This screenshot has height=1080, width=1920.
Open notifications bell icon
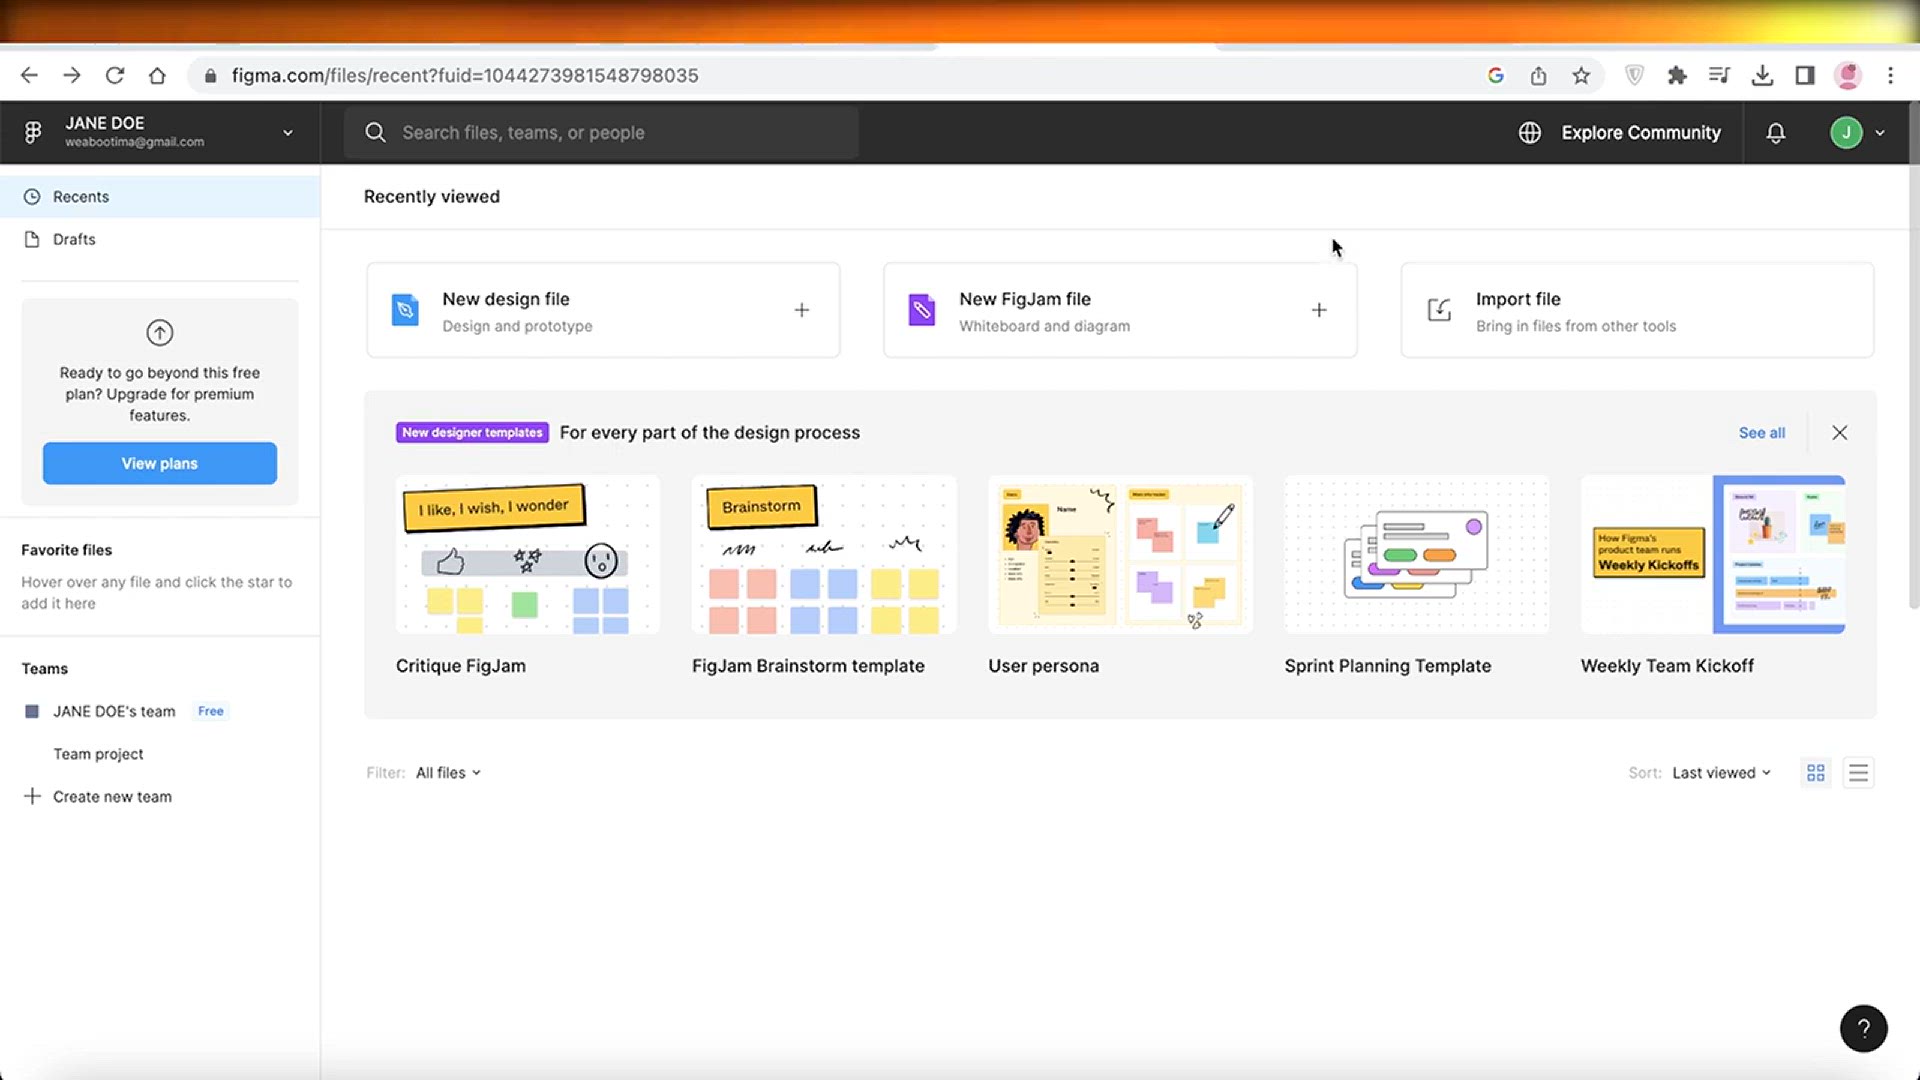point(1776,133)
